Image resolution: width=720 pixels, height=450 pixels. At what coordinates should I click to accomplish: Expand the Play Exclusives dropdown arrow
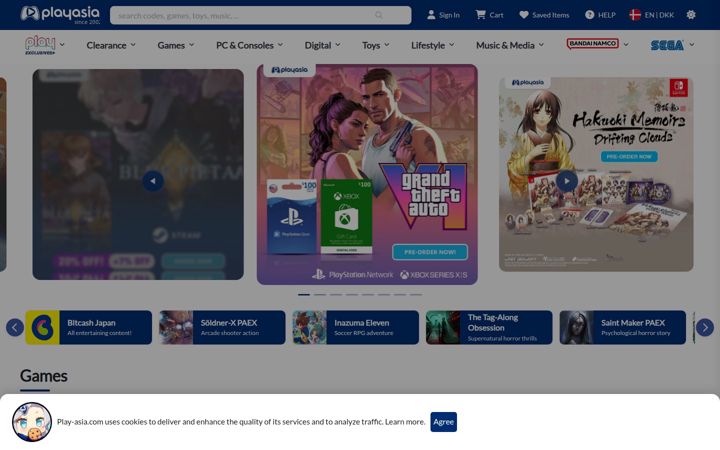(x=62, y=45)
